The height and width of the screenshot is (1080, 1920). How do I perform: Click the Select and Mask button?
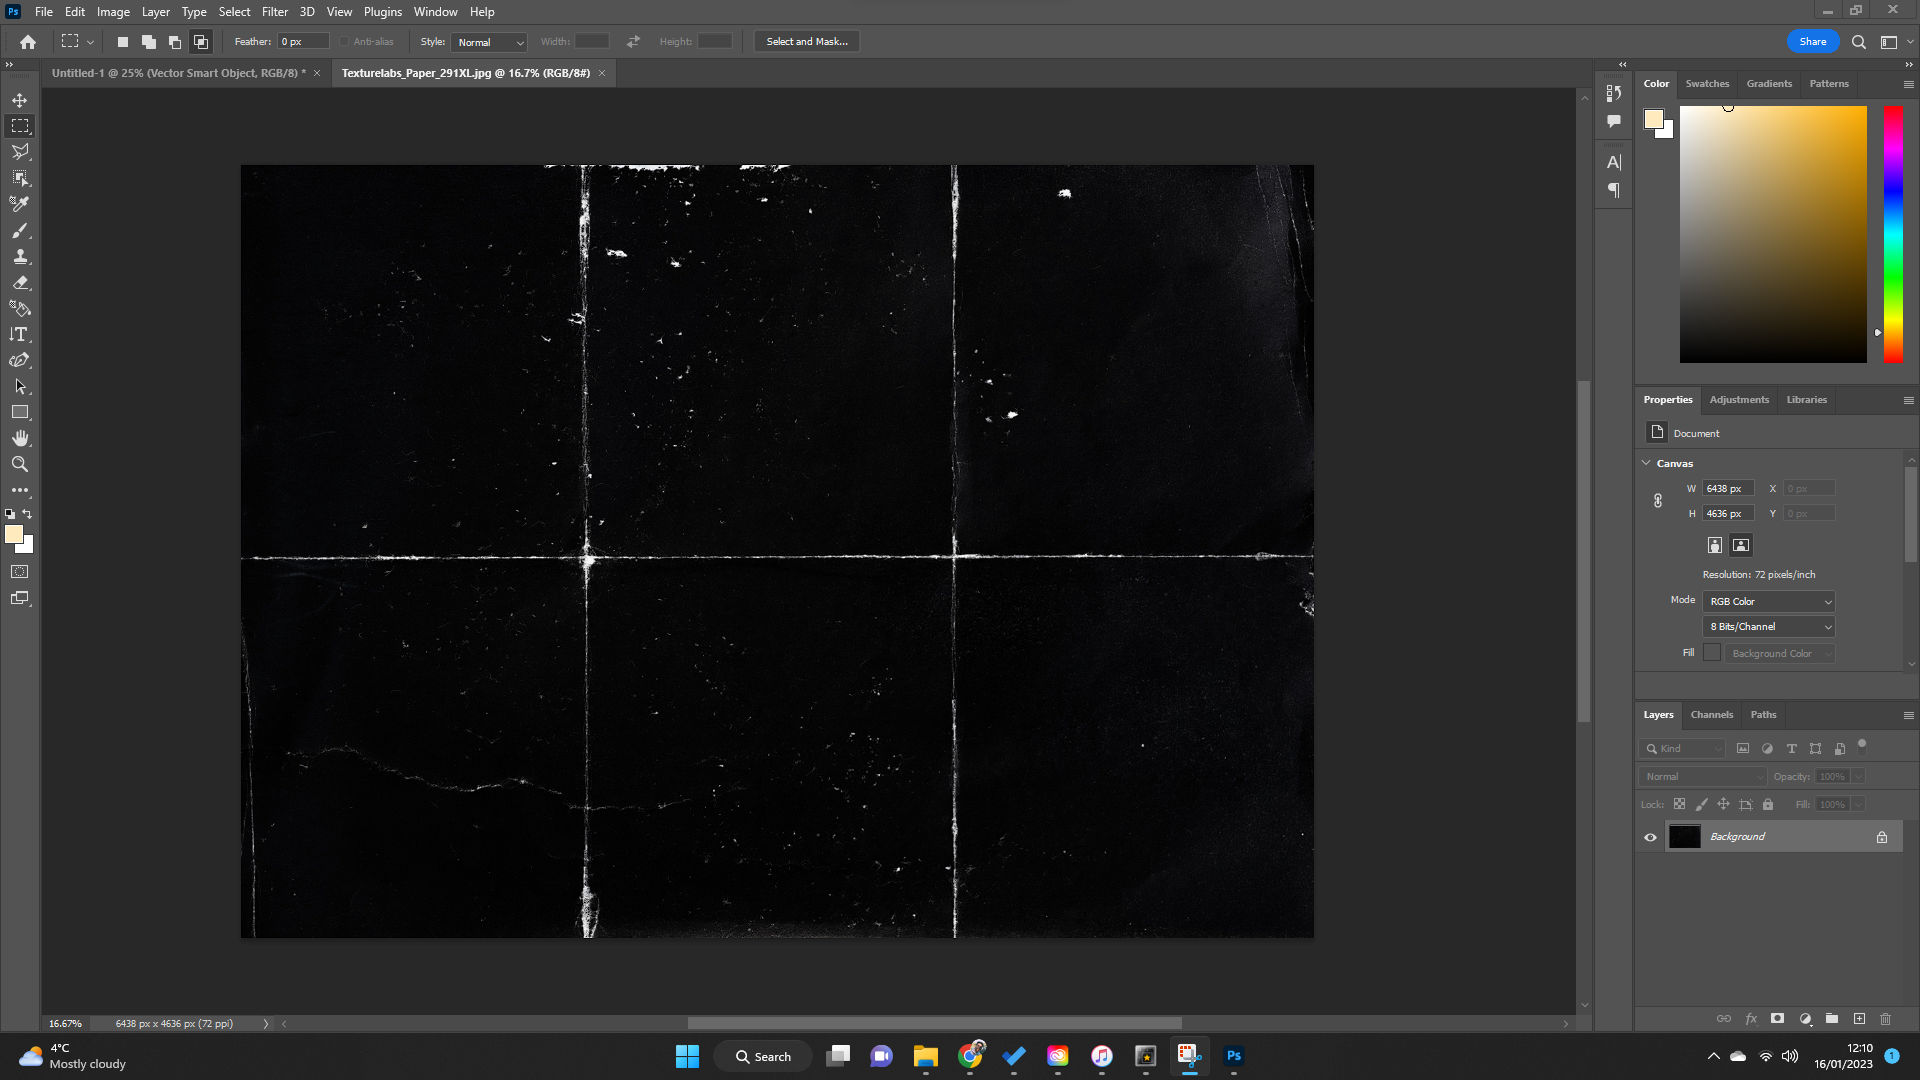pos(806,41)
